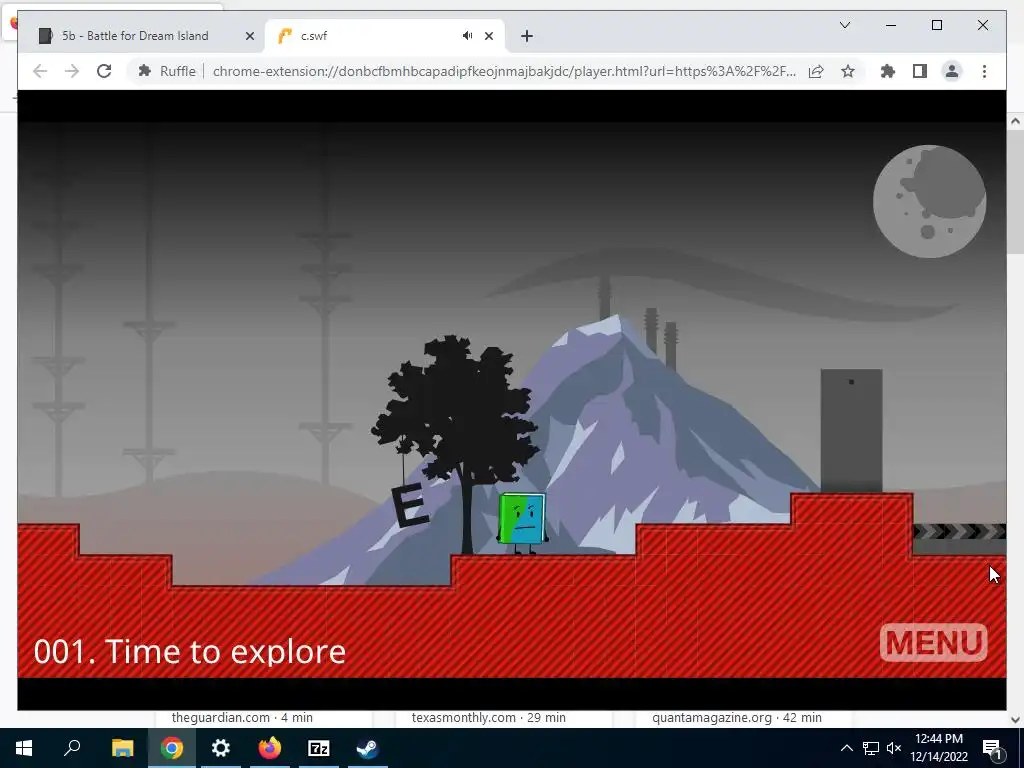Share this page icon
The height and width of the screenshot is (768, 1024).
[816, 71]
